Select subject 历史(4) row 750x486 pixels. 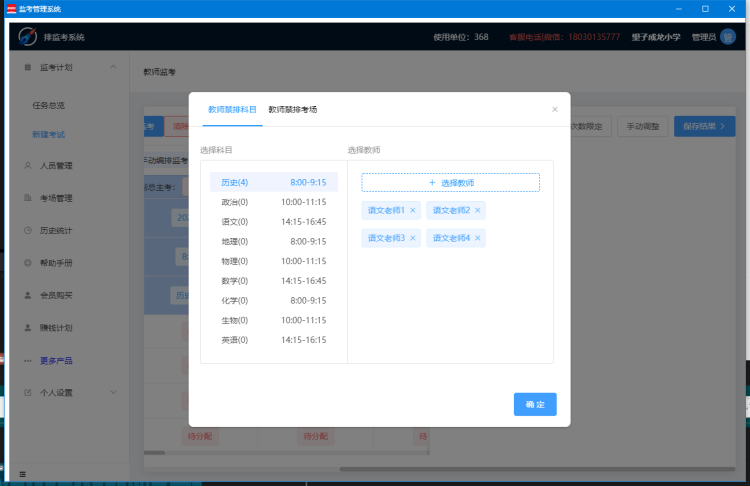pos(274,182)
